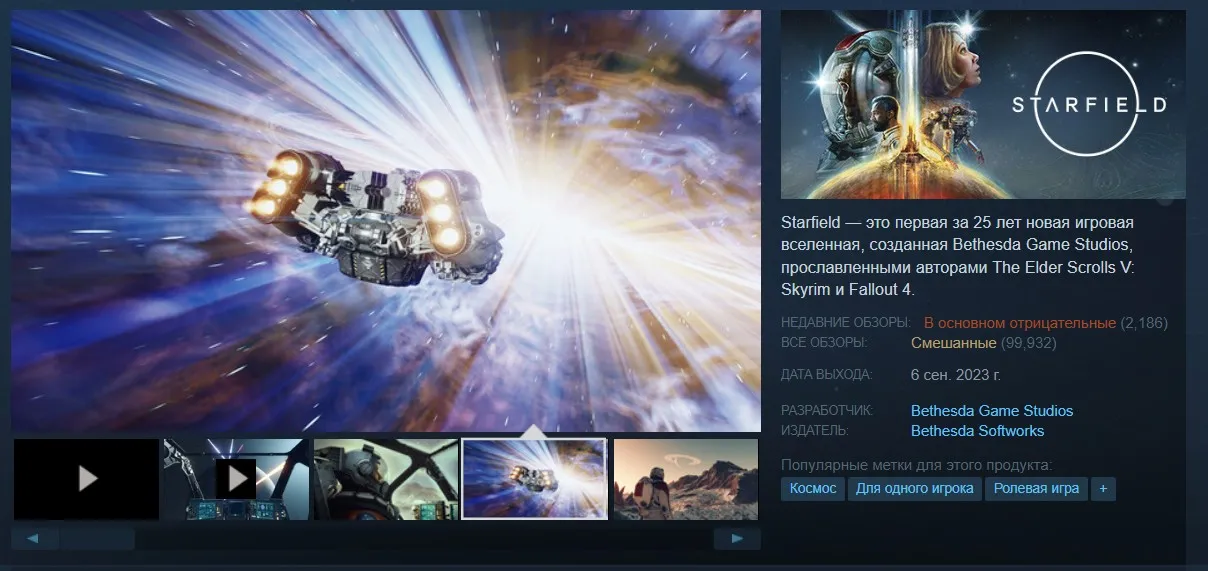Play the second cockpit video trailer thumbnail
The height and width of the screenshot is (571, 1208).
click(x=236, y=479)
